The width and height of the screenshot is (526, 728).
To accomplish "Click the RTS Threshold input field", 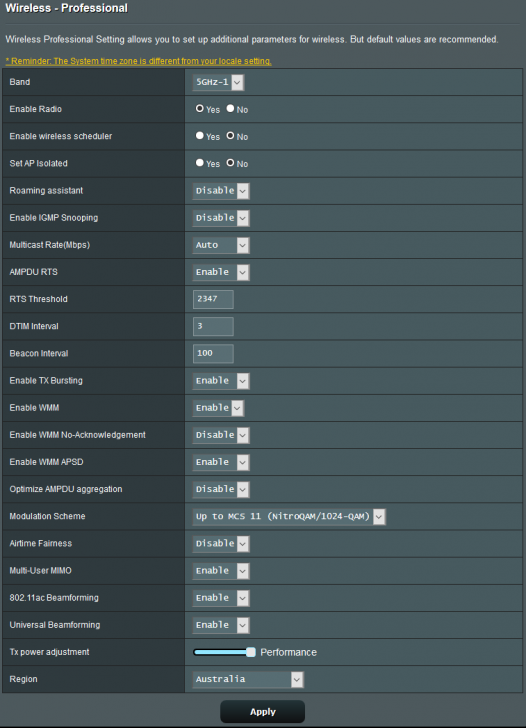I will coord(213,299).
